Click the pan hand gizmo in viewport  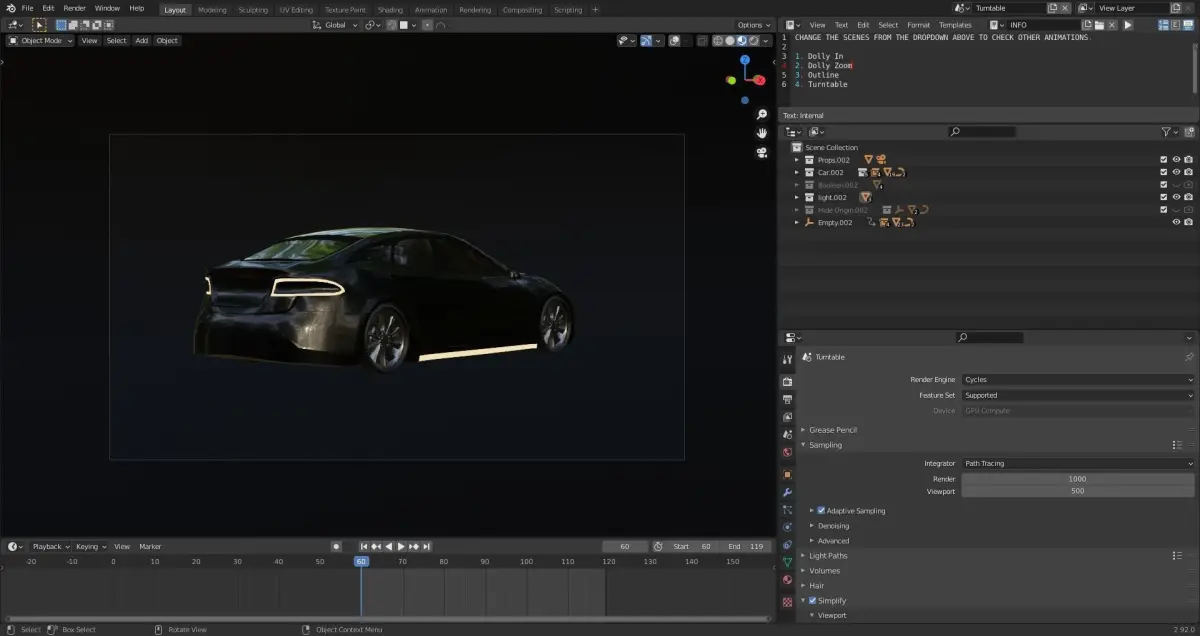pos(762,133)
